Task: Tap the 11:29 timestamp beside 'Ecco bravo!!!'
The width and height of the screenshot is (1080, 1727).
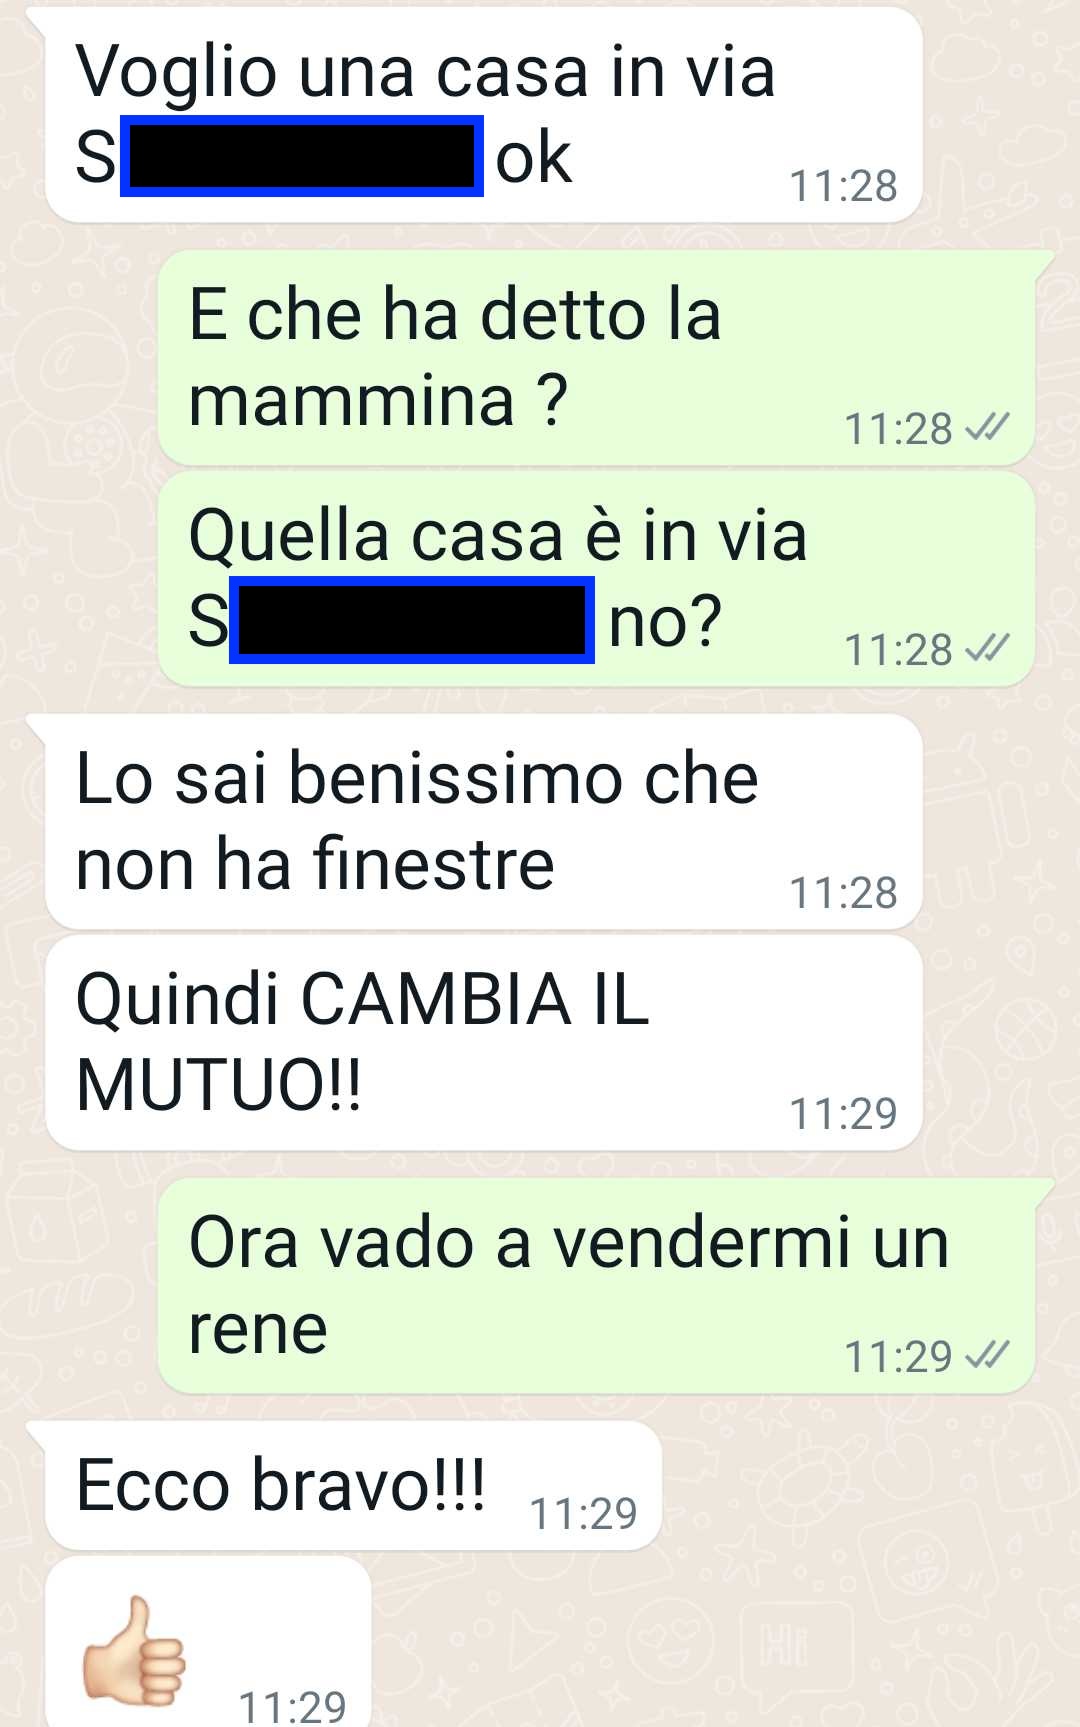Action: [583, 1513]
